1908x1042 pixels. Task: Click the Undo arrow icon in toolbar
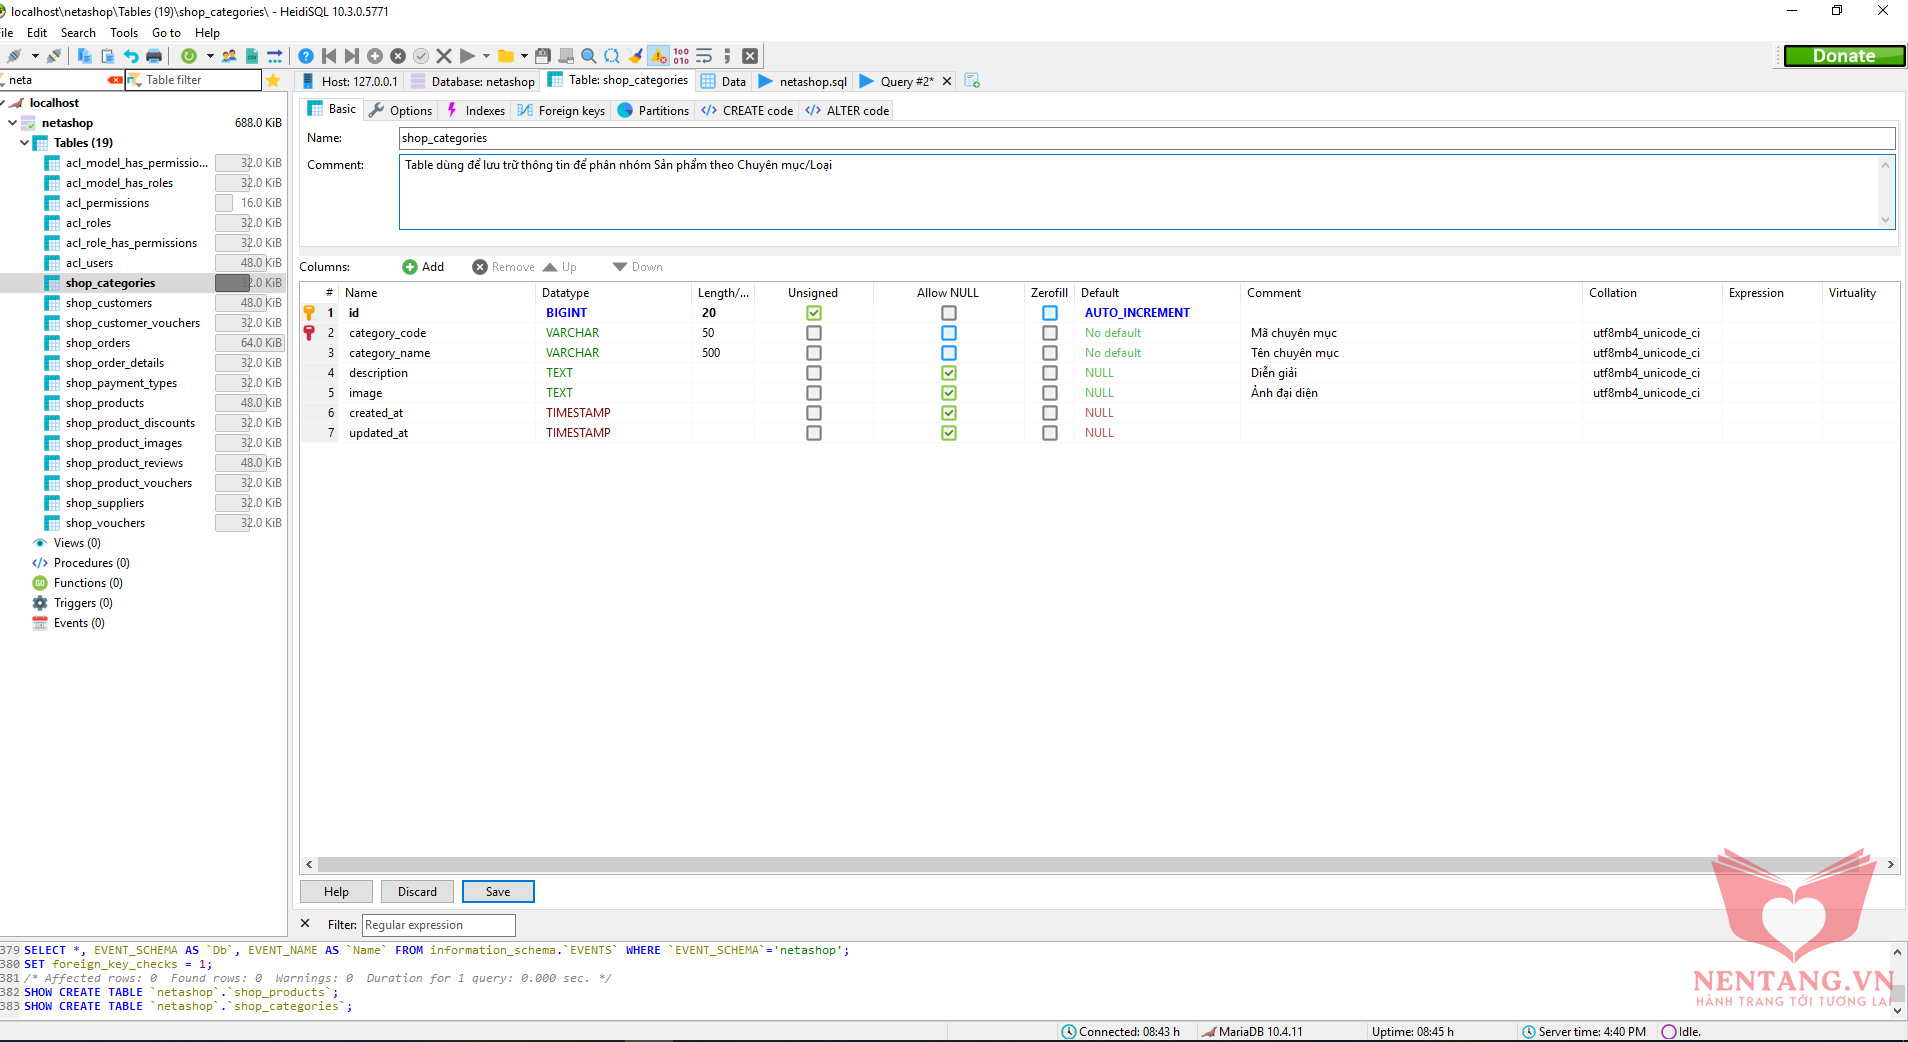(x=131, y=56)
